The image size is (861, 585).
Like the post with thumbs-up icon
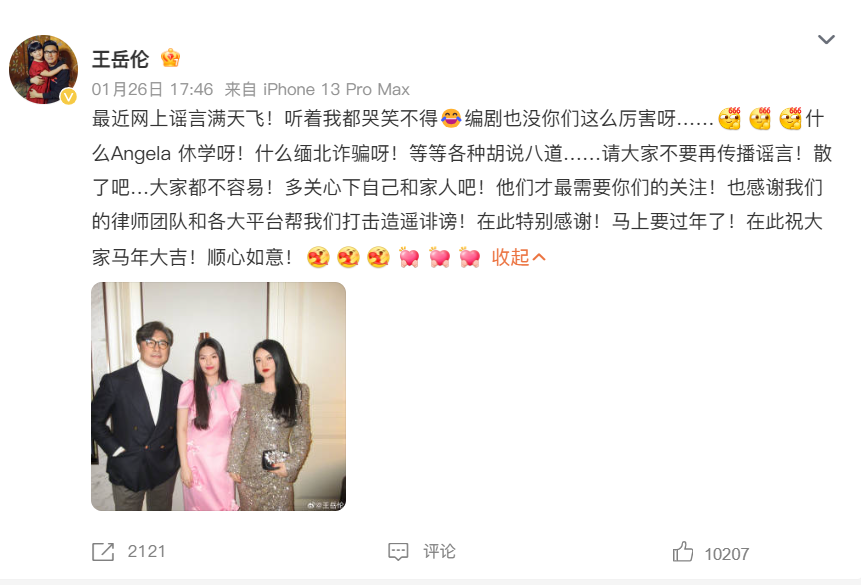click(683, 551)
